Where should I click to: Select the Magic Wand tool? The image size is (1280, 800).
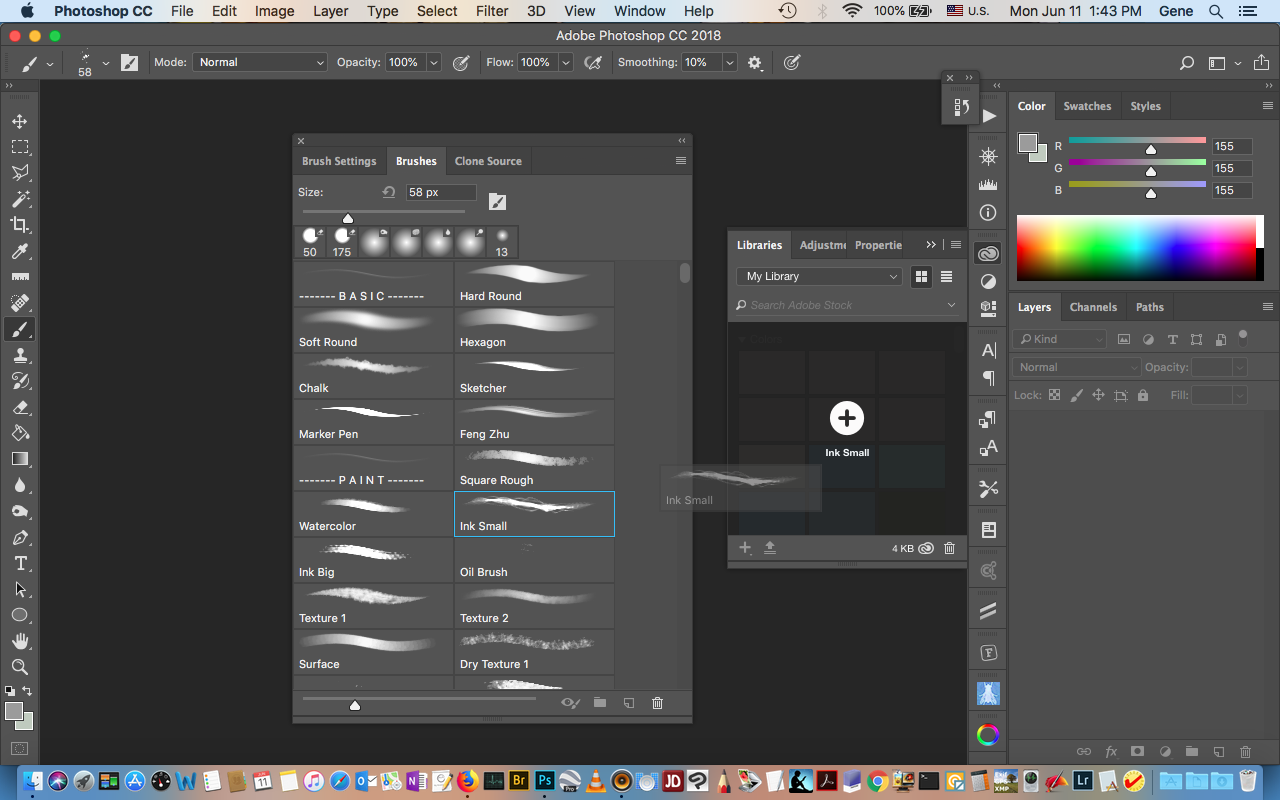pos(19,199)
